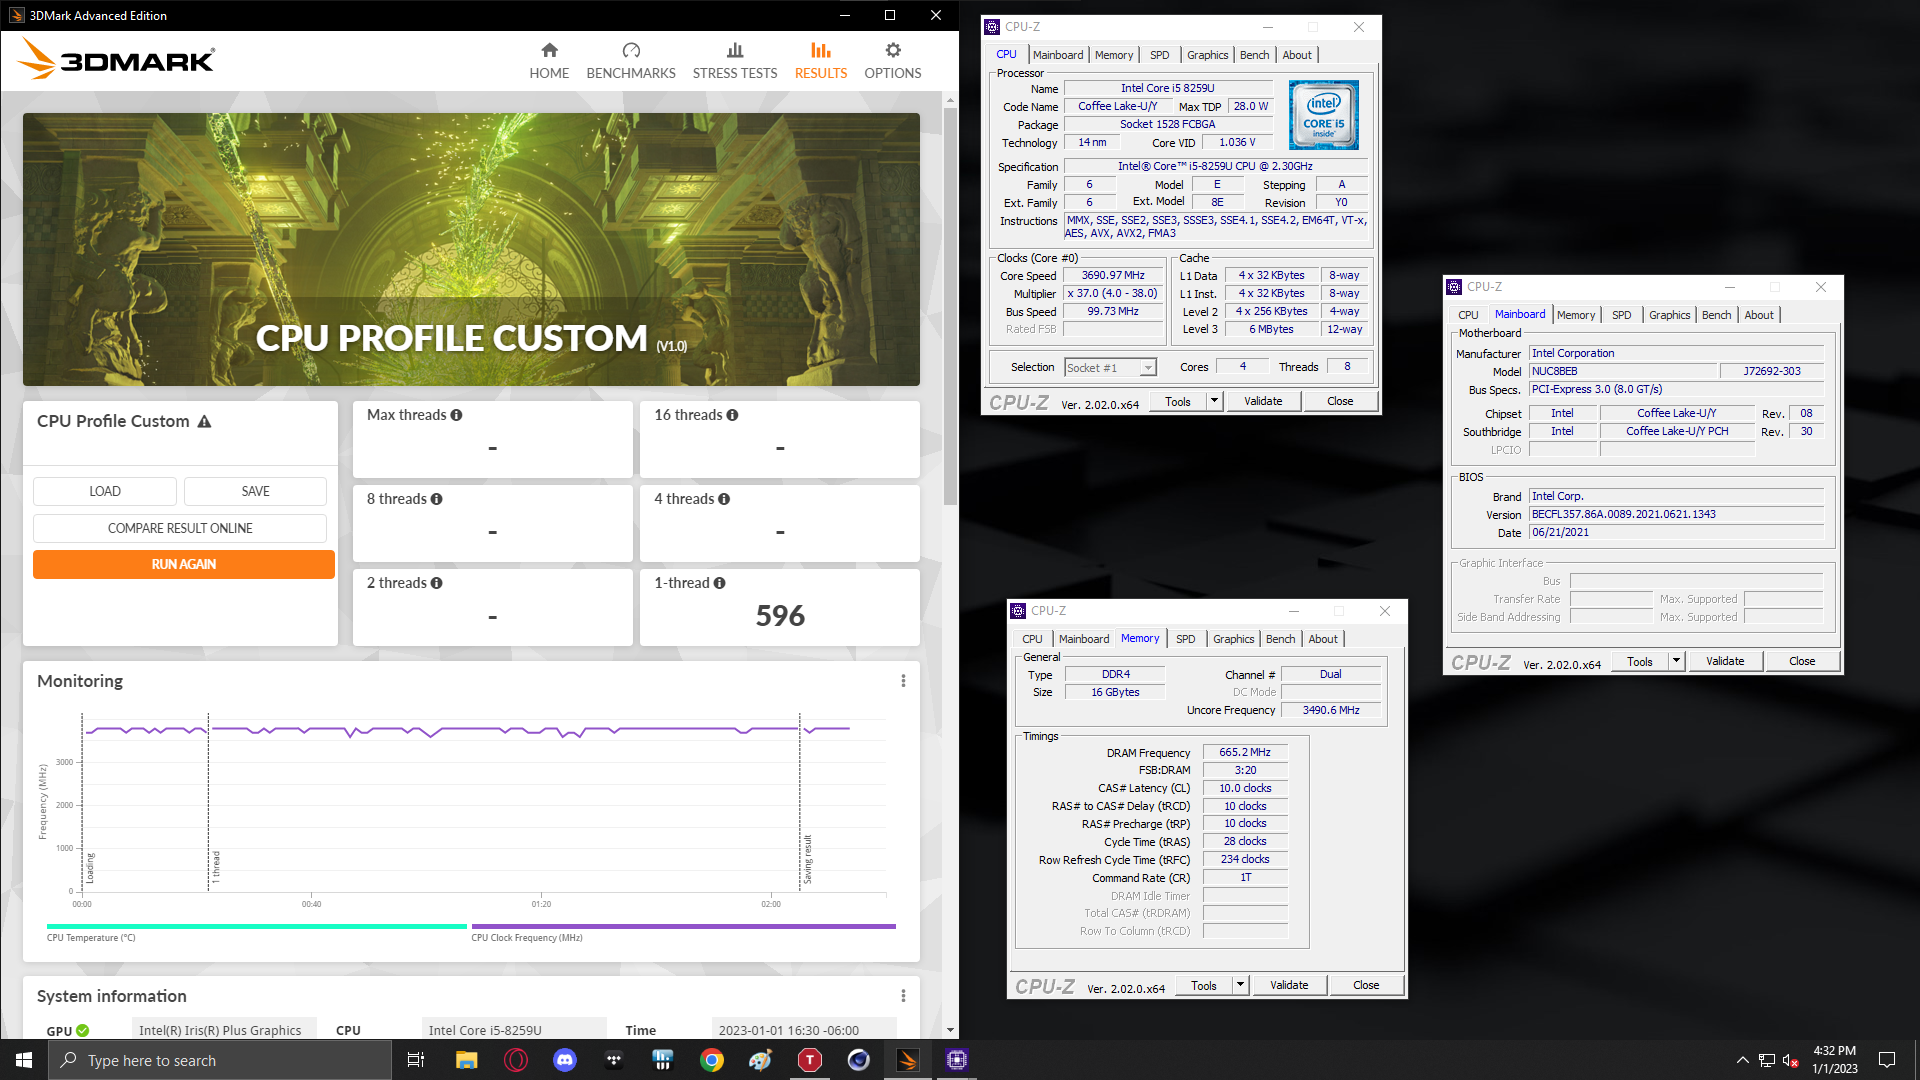Open OPTIONS gear in 3DMark
The image size is (1920, 1080).
click(x=893, y=61)
